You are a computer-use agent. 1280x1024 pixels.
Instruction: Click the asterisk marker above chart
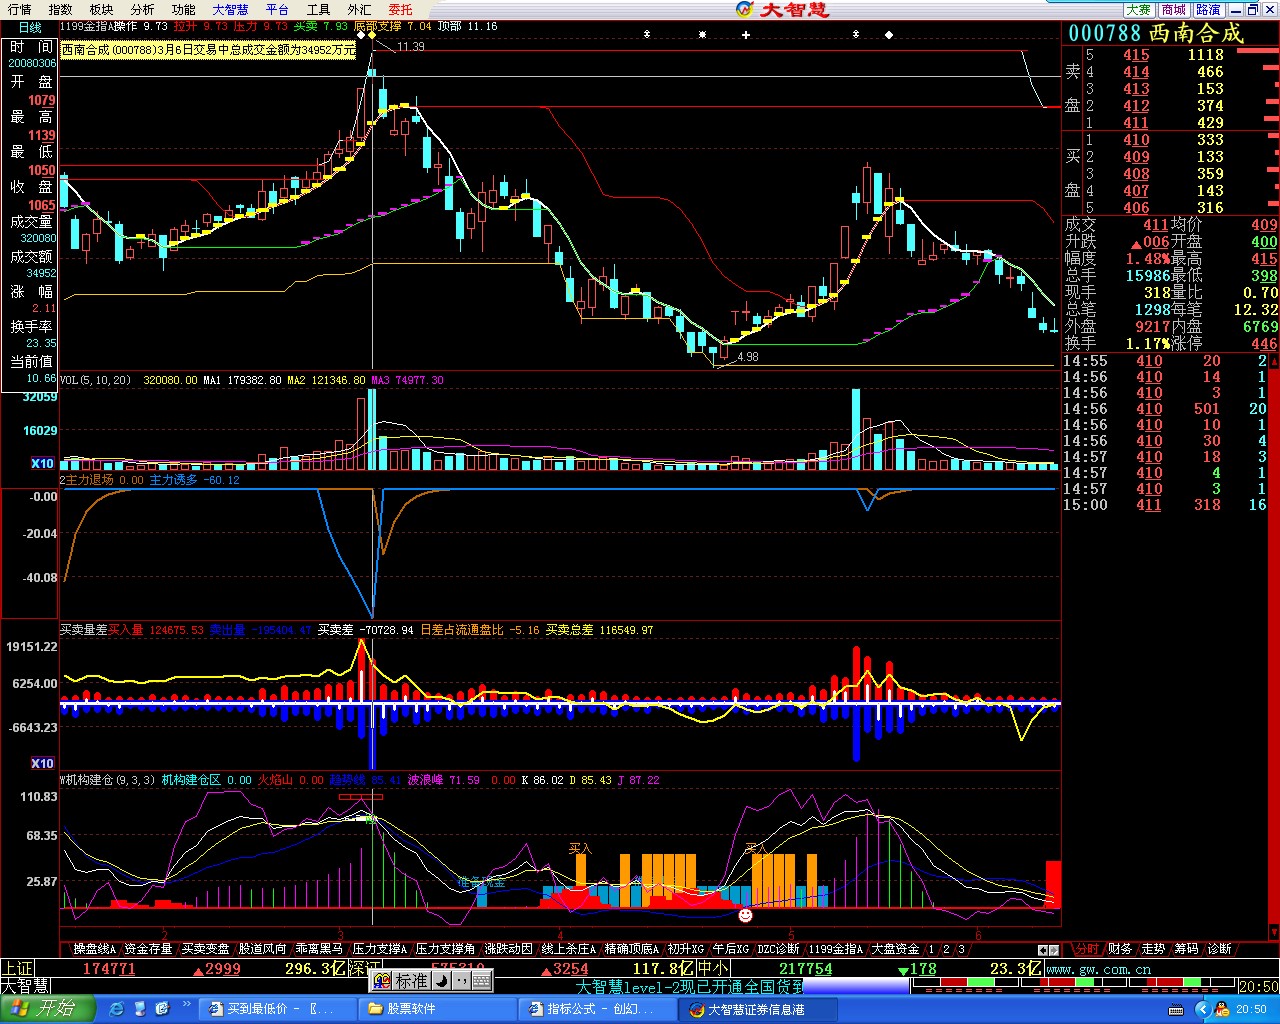click(x=702, y=35)
